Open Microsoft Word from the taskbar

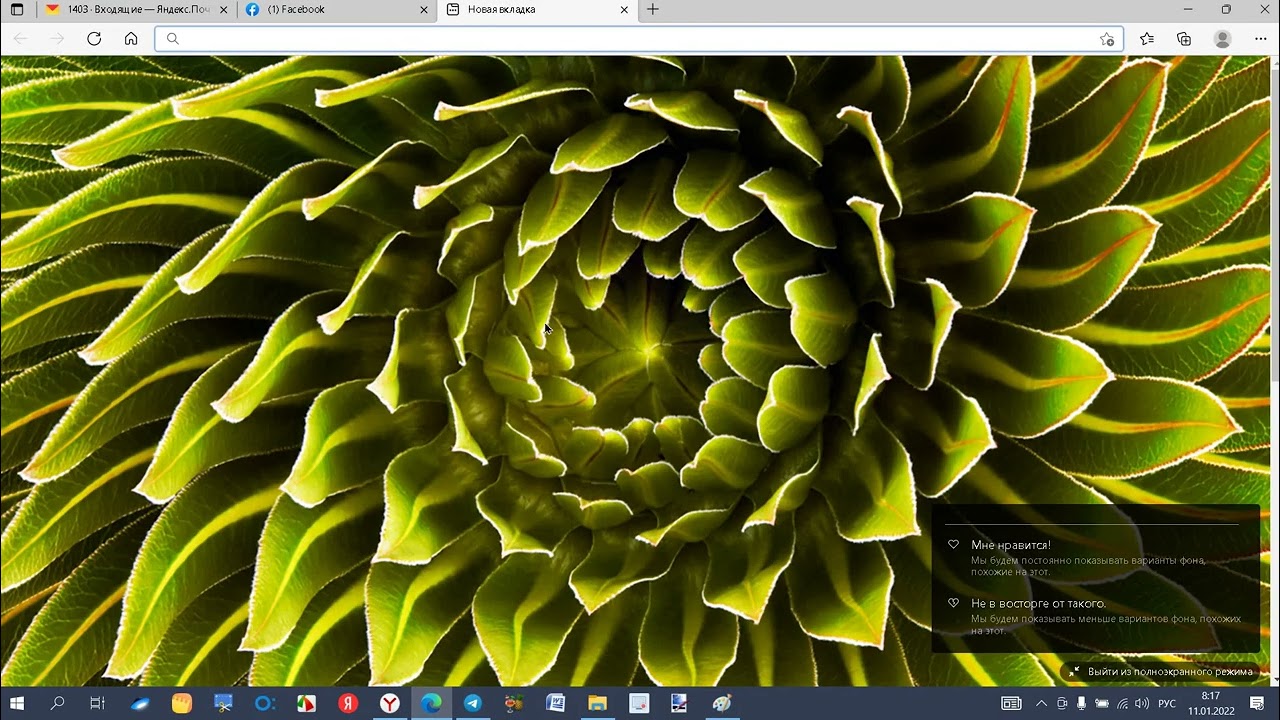(556, 704)
